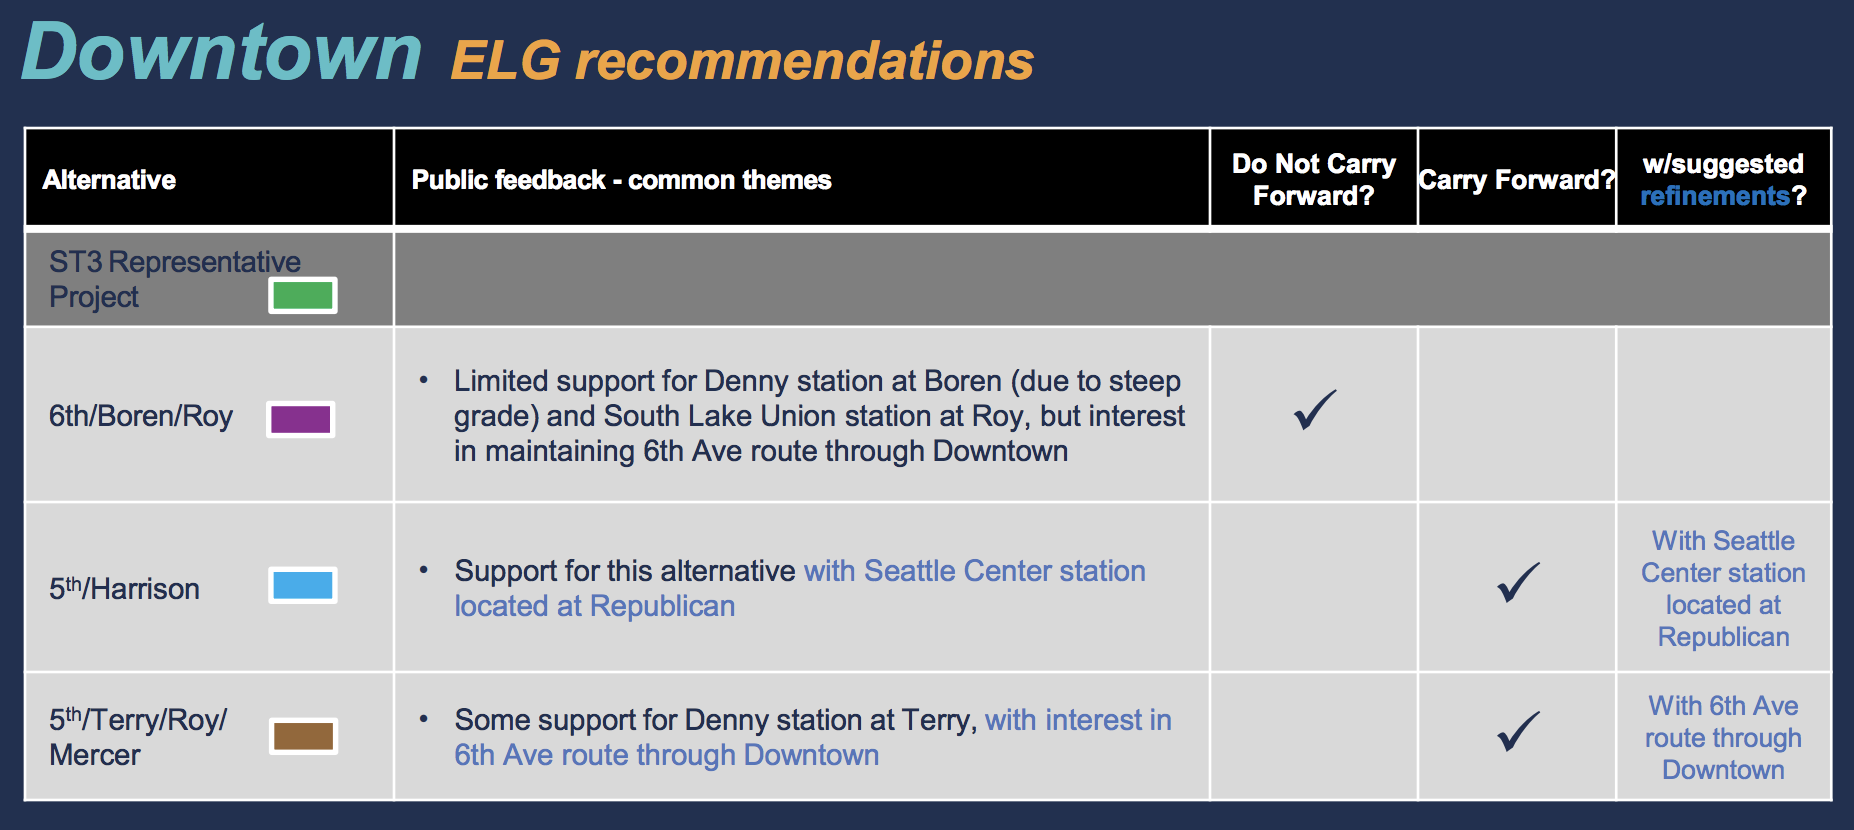
Task: Click the 5th/Harrison Carry Forward checkmark
Action: (x=1517, y=582)
